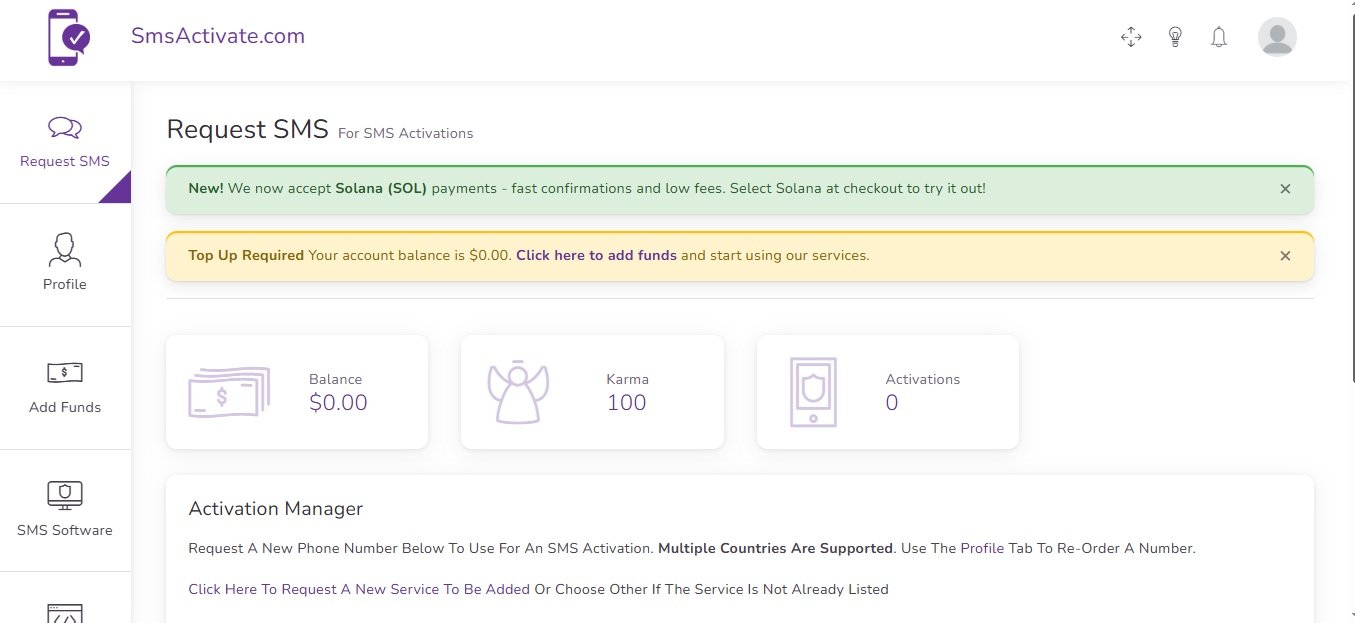Screen dimensions: 1355x623
Task: Click the 'Balance' card label
Action: (336, 379)
